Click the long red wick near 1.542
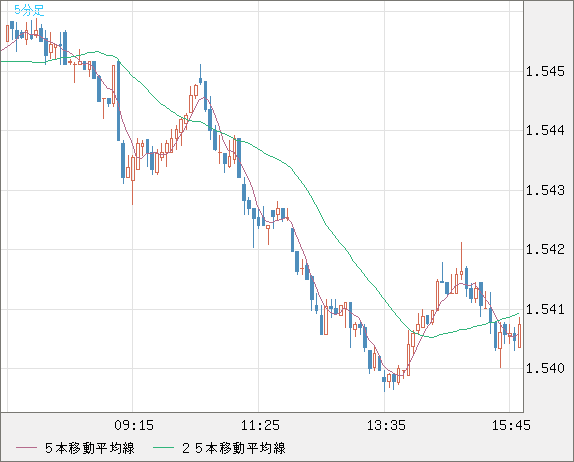The height and width of the screenshot is (462, 574). click(x=462, y=257)
